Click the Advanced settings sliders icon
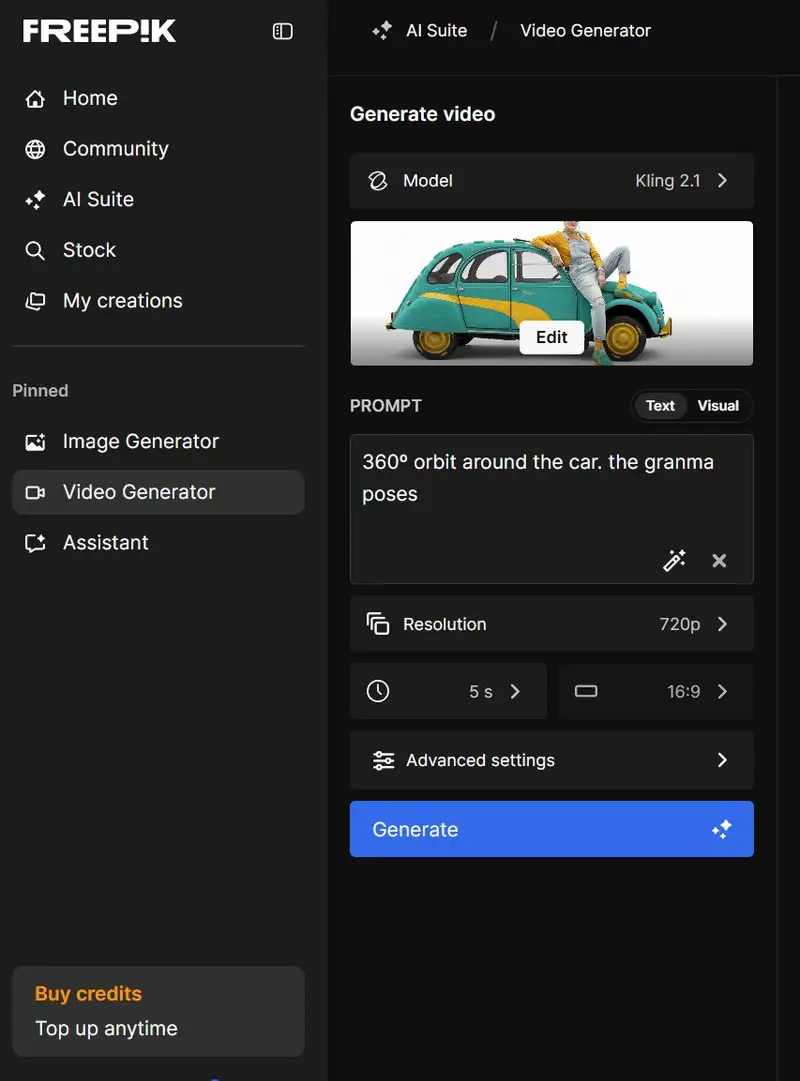The height and width of the screenshot is (1081, 800). [383, 760]
